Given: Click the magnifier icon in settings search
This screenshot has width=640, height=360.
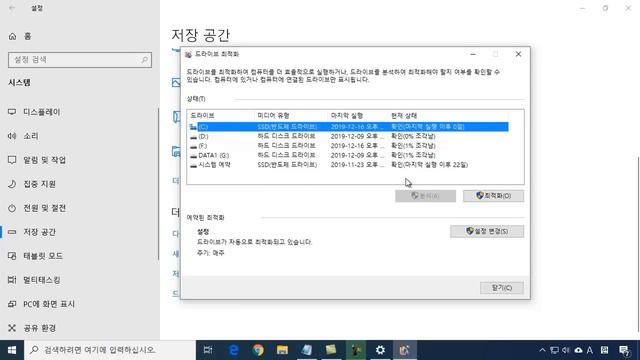Looking at the screenshot, I should click(x=144, y=60).
